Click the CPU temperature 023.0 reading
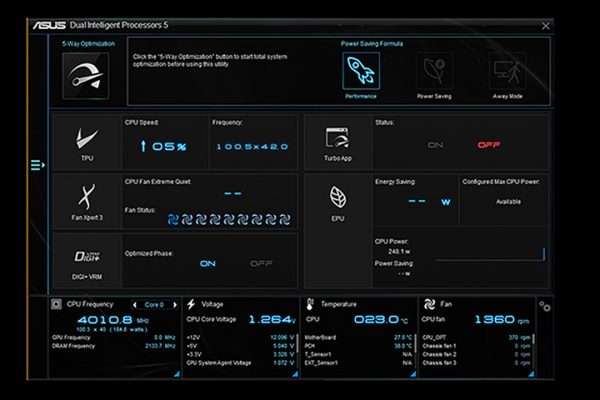 381,319
